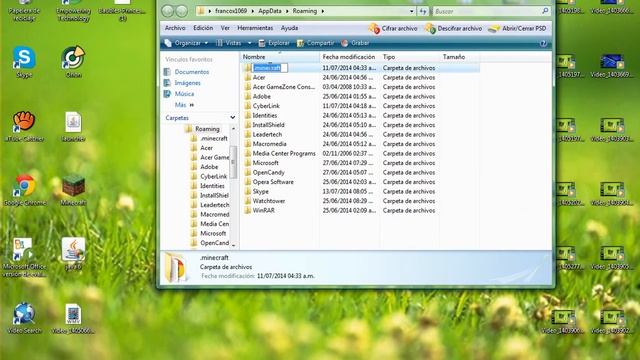The height and width of the screenshot is (360, 640).
Task: Select OpenCandy folder in file list
Action: 268,172
